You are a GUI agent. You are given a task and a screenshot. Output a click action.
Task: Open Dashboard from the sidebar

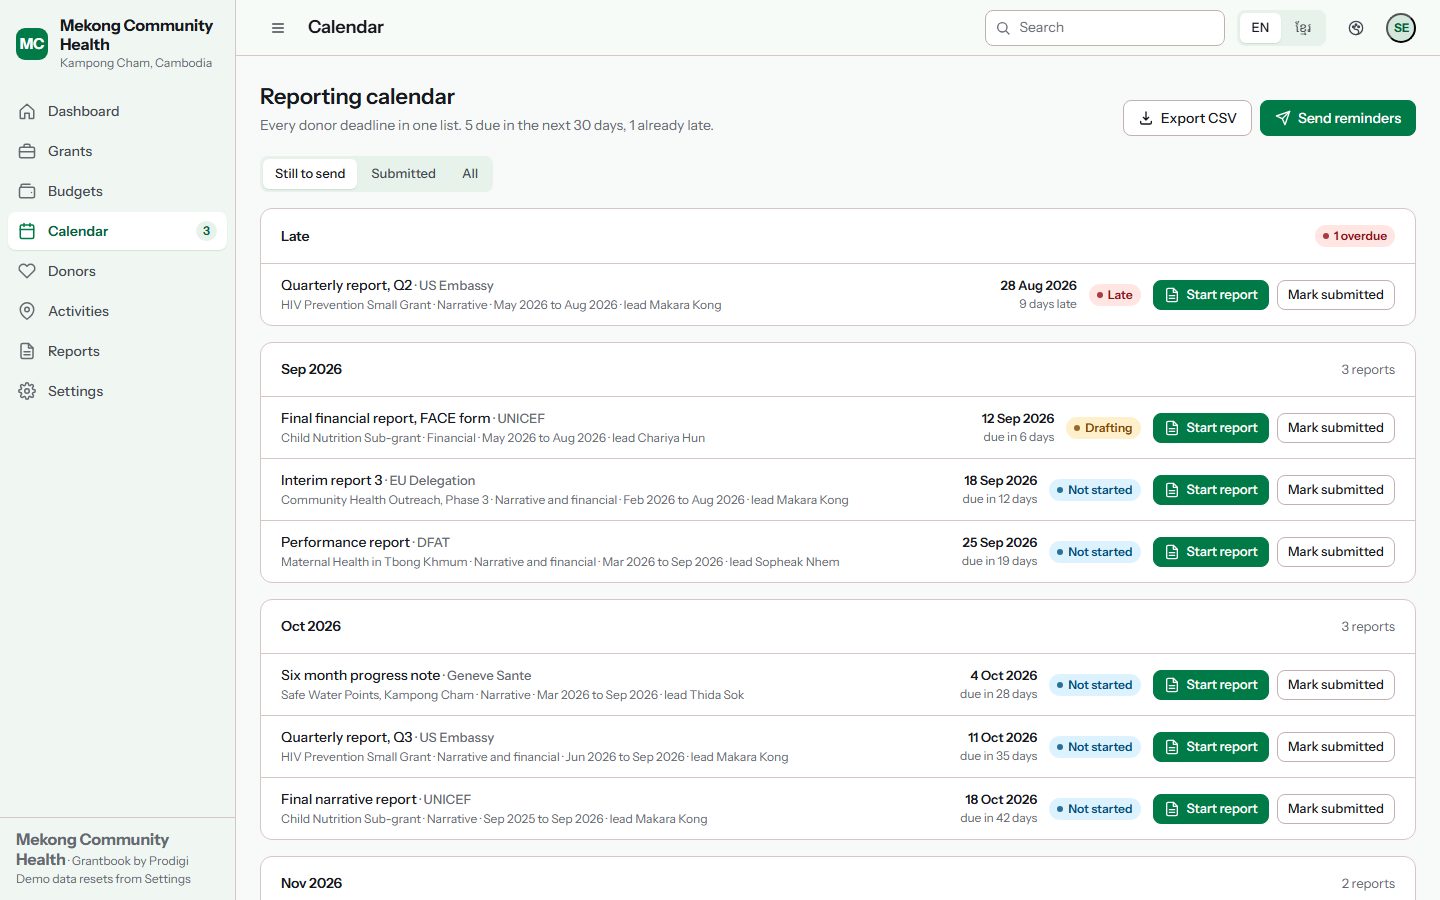[x=117, y=111]
